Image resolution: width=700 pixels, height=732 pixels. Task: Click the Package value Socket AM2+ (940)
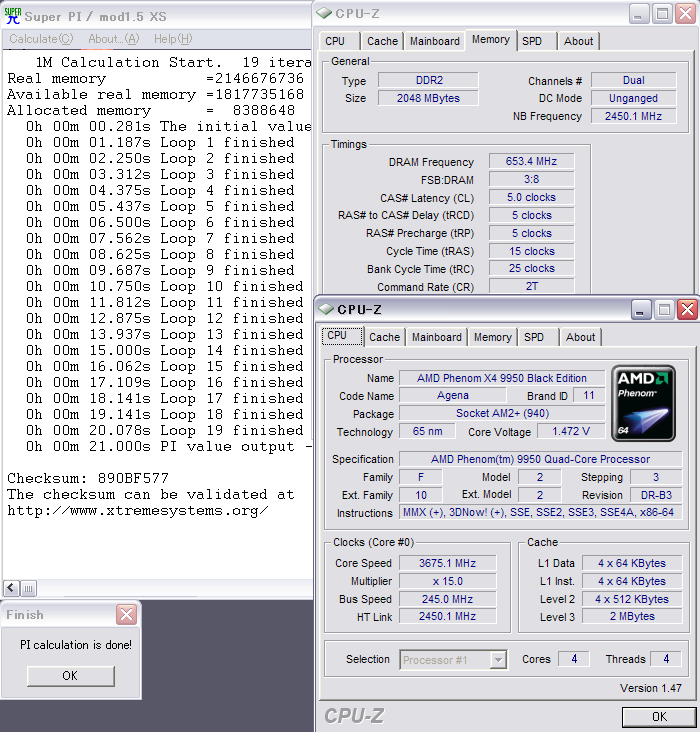click(502, 414)
